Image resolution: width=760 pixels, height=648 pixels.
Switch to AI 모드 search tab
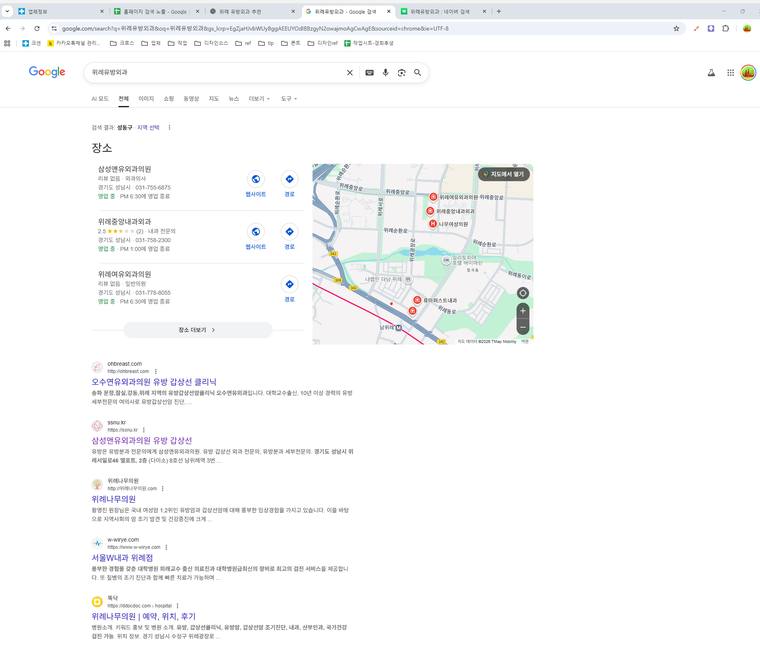pos(100,98)
